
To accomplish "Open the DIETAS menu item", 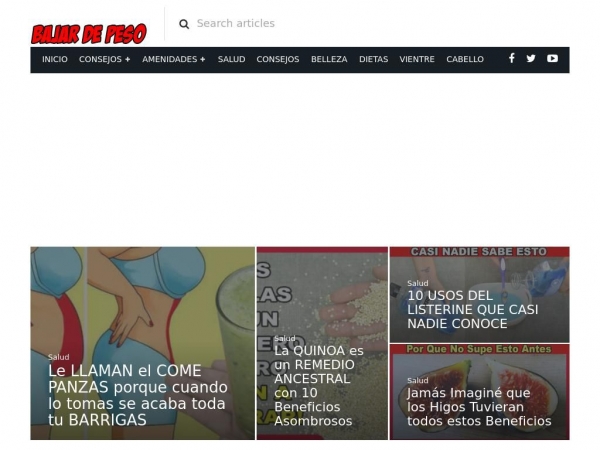I will 373,59.
